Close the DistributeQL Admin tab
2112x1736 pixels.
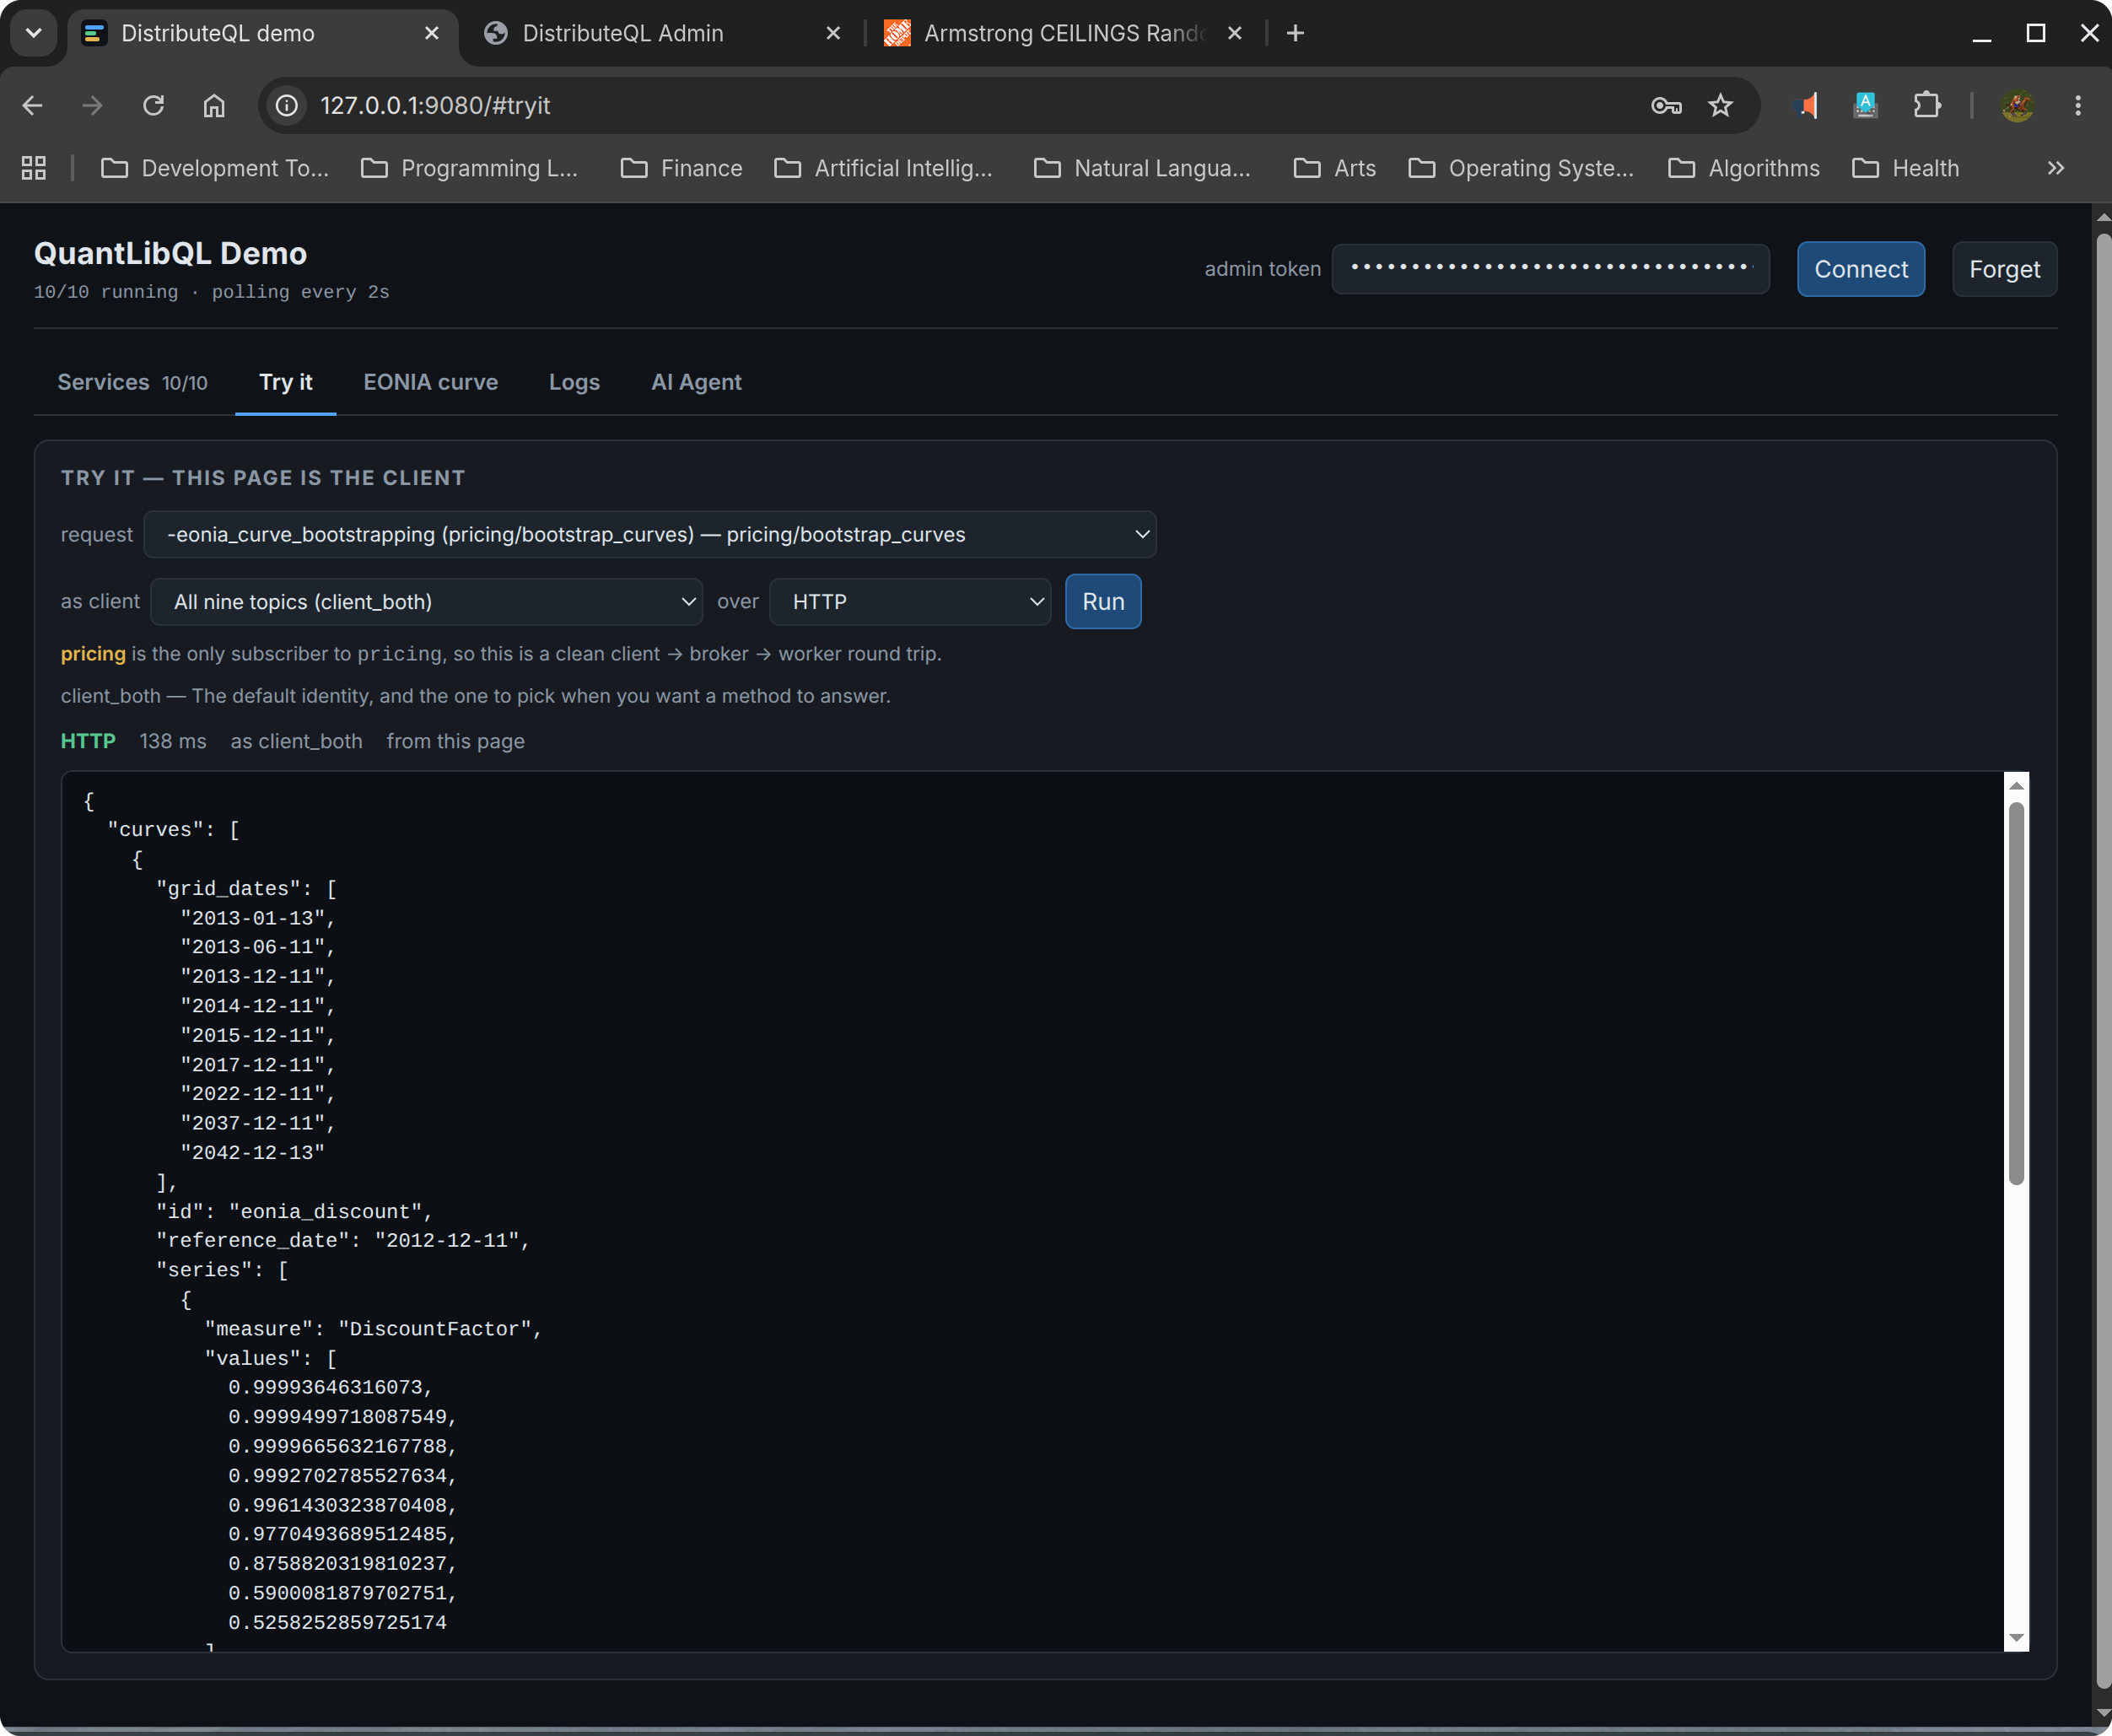[x=832, y=33]
